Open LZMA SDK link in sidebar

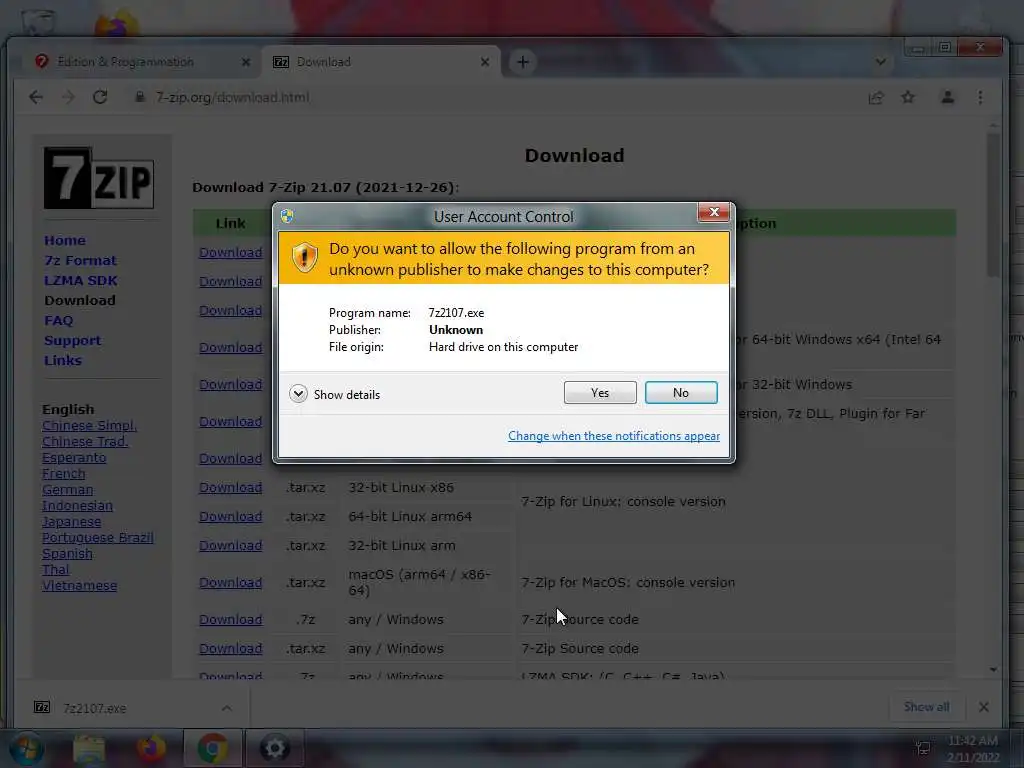click(x=80, y=281)
